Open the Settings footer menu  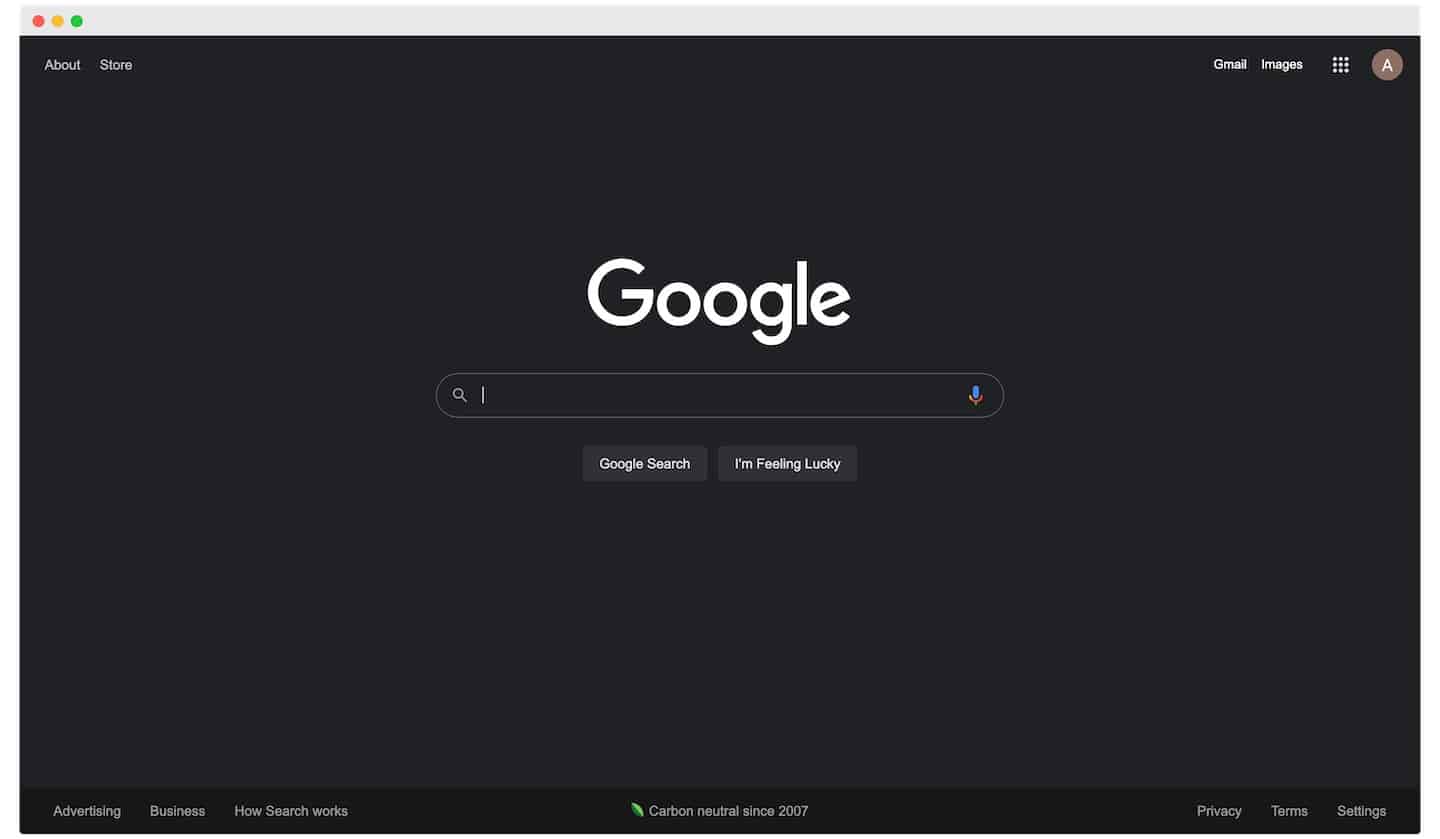(x=1361, y=811)
